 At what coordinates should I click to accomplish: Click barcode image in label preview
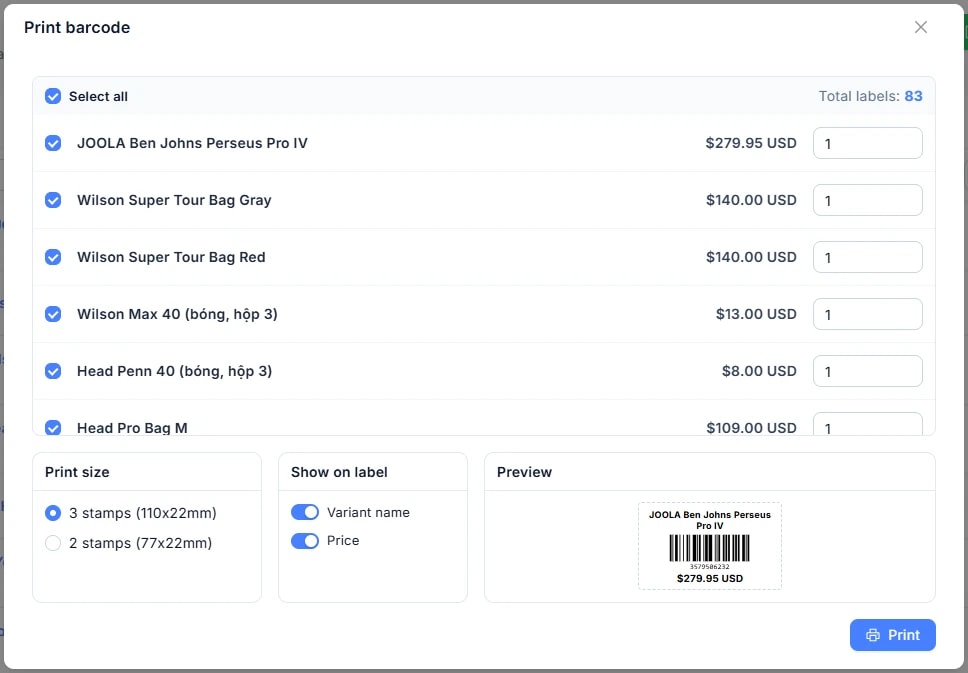coord(709,548)
